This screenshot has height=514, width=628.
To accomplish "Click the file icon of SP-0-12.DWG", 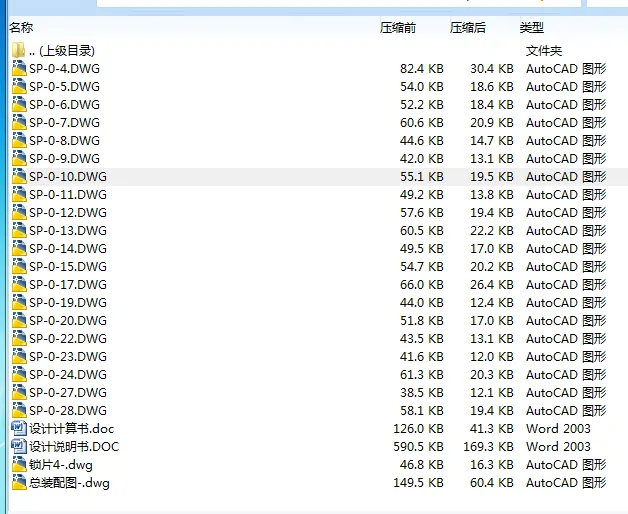I will 19,213.
